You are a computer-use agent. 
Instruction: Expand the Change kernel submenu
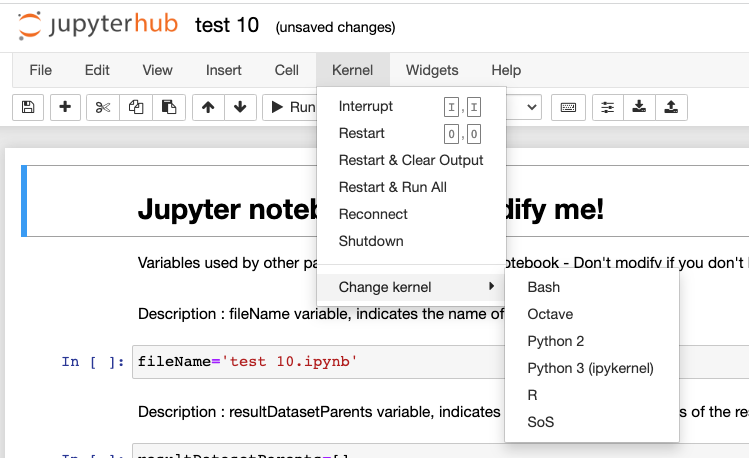(x=411, y=287)
